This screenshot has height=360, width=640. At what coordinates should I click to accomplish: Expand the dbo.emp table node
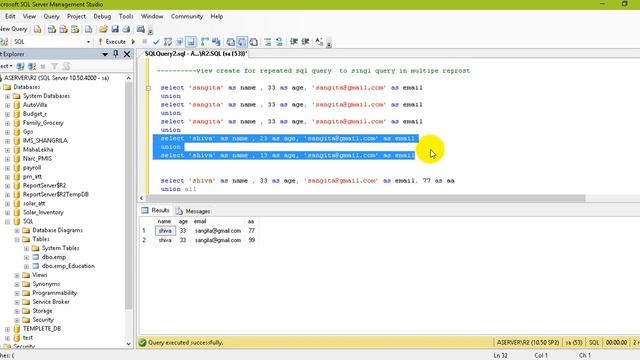26,257
